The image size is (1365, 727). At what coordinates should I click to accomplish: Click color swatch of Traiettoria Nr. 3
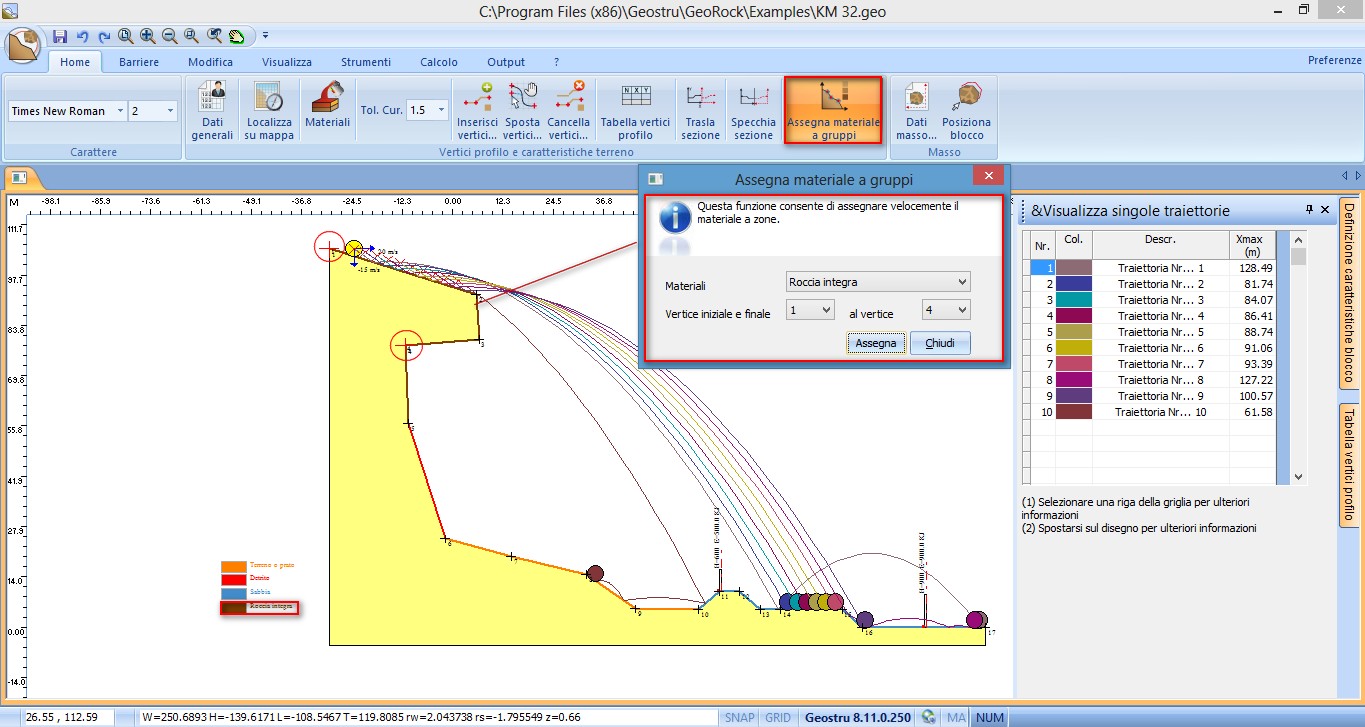1074,300
